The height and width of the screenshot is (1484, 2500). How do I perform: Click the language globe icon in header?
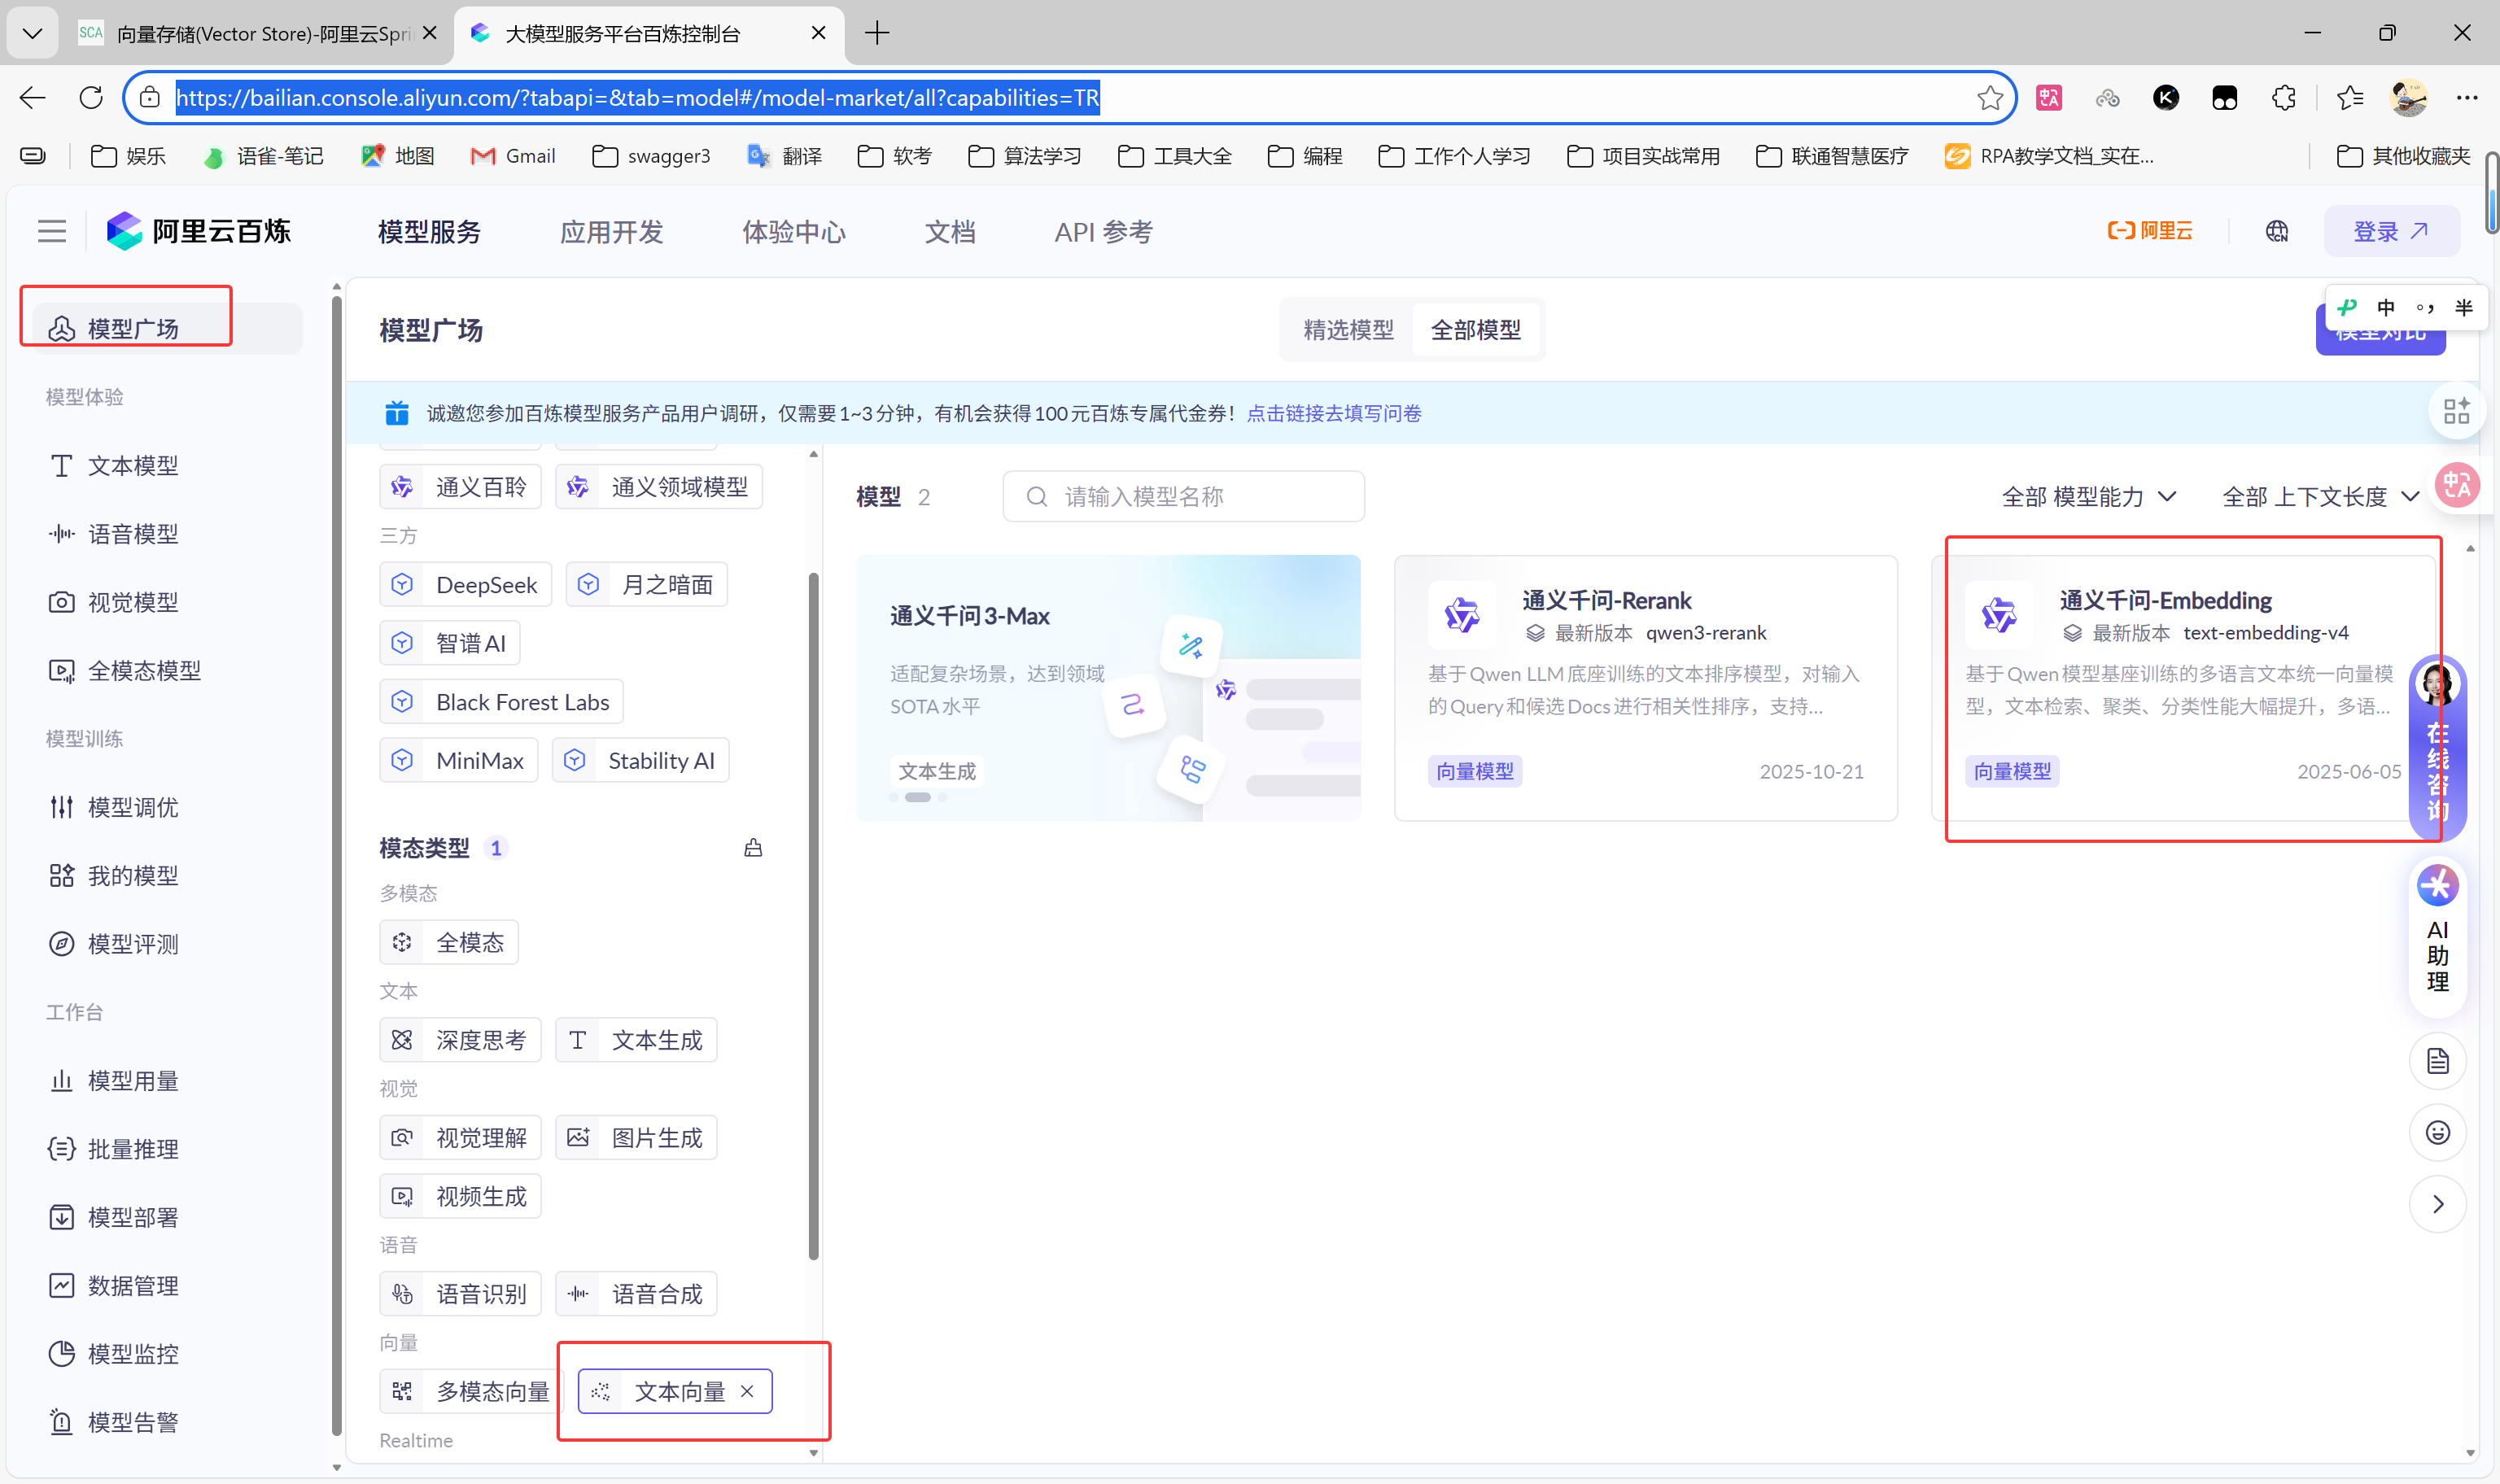(2277, 232)
